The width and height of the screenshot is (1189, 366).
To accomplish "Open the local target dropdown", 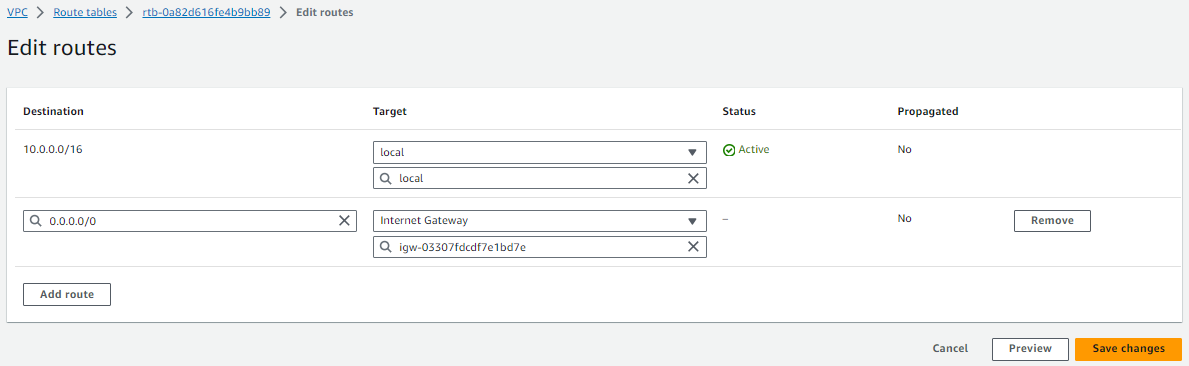I will coord(540,152).
